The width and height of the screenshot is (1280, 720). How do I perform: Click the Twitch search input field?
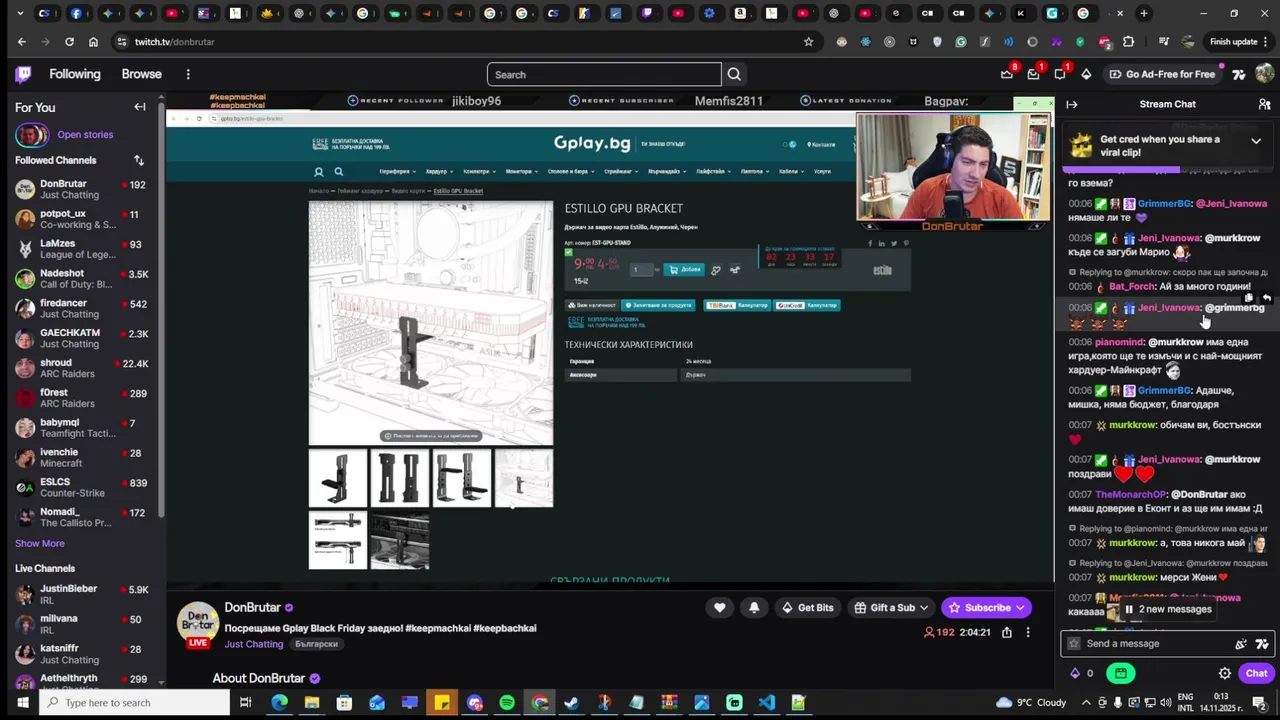tap(604, 74)
